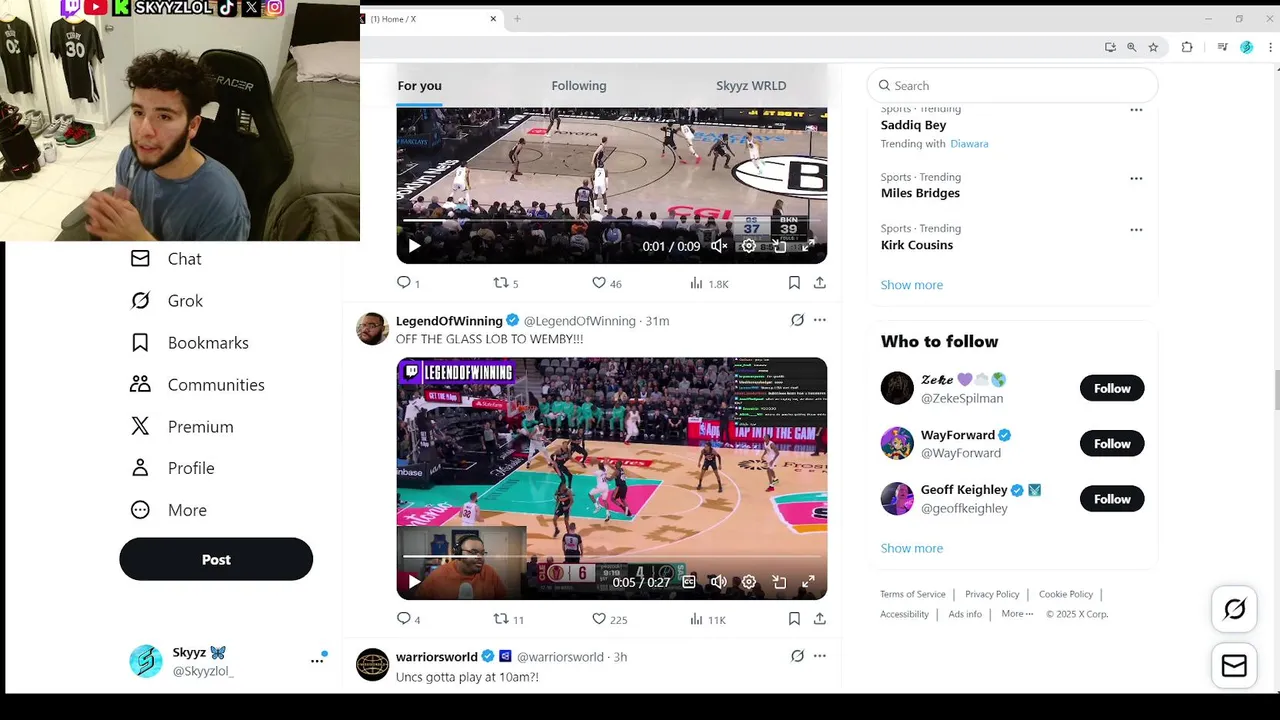Mute the Wemby video
The image size is (1280, 720).
719,582
